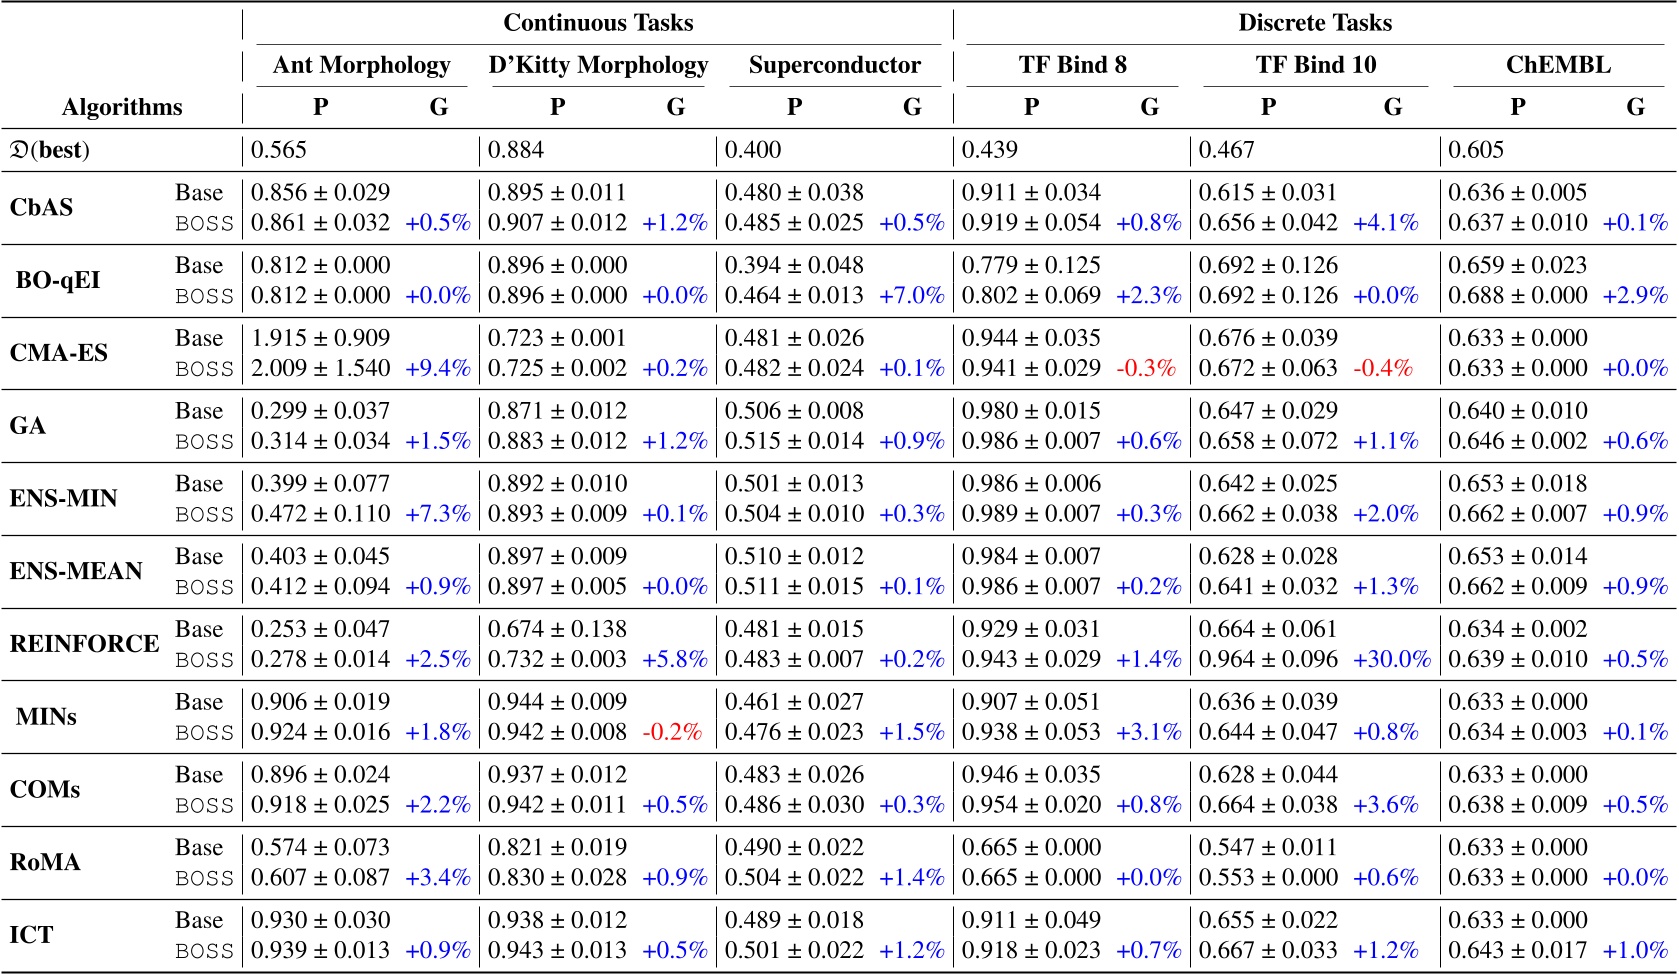Click the Base label in MINs row
Screen dimensions: 1679x974
(x=199, y=701)
